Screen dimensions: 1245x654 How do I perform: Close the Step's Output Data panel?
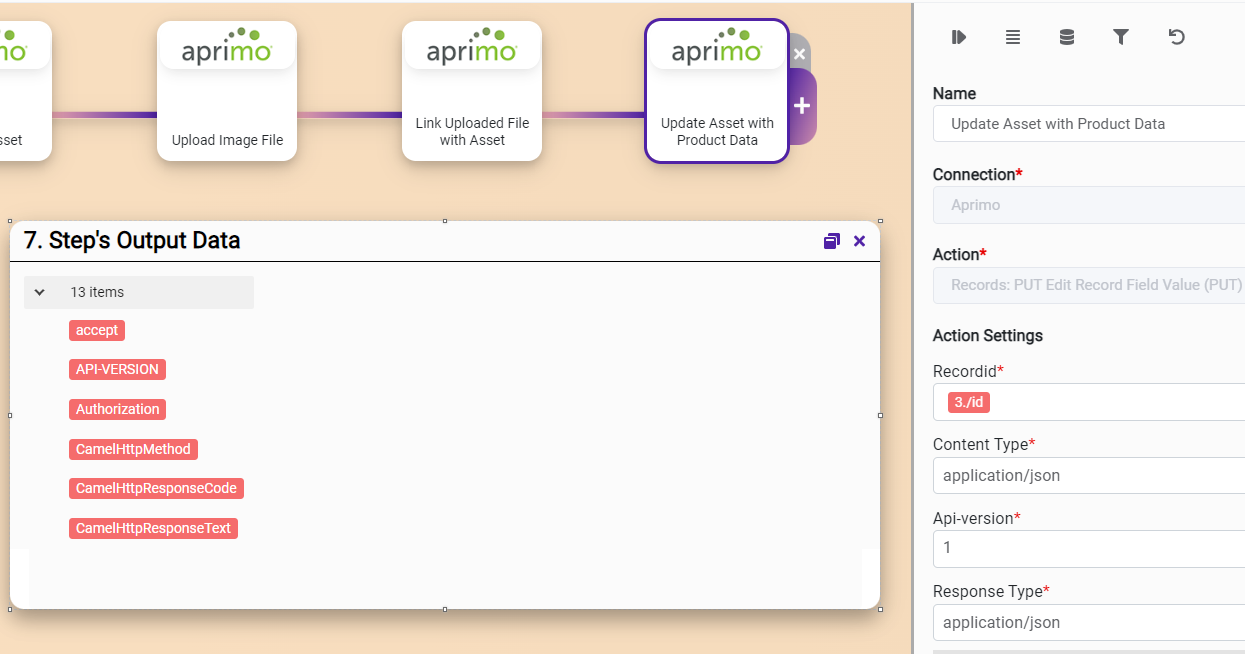coord(859,241)
